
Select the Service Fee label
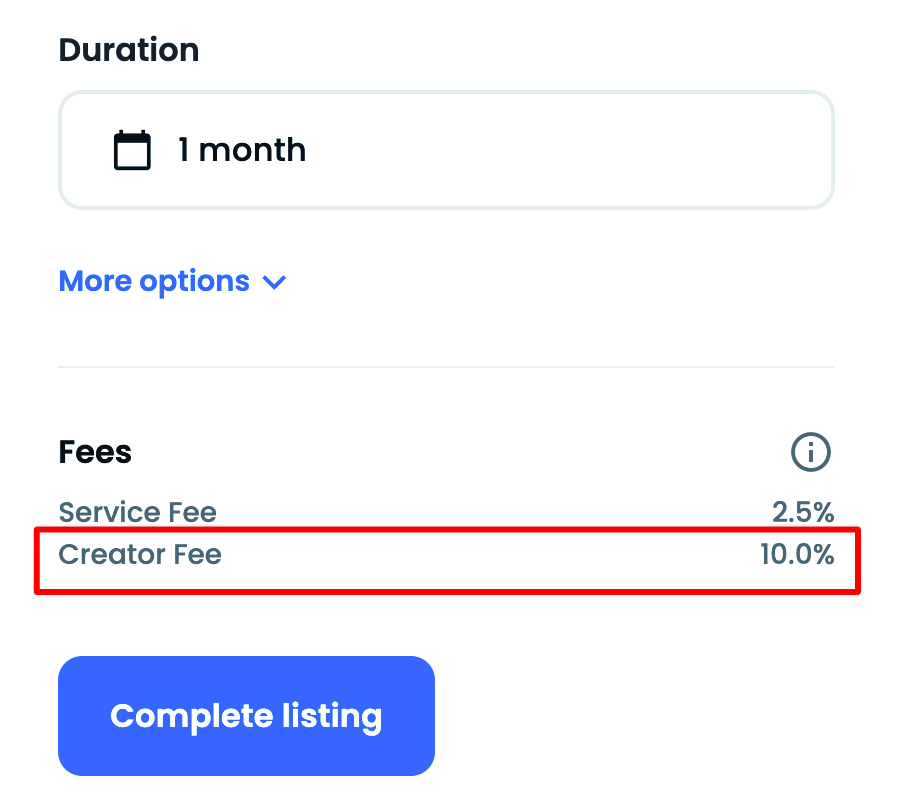pos(137,513)
